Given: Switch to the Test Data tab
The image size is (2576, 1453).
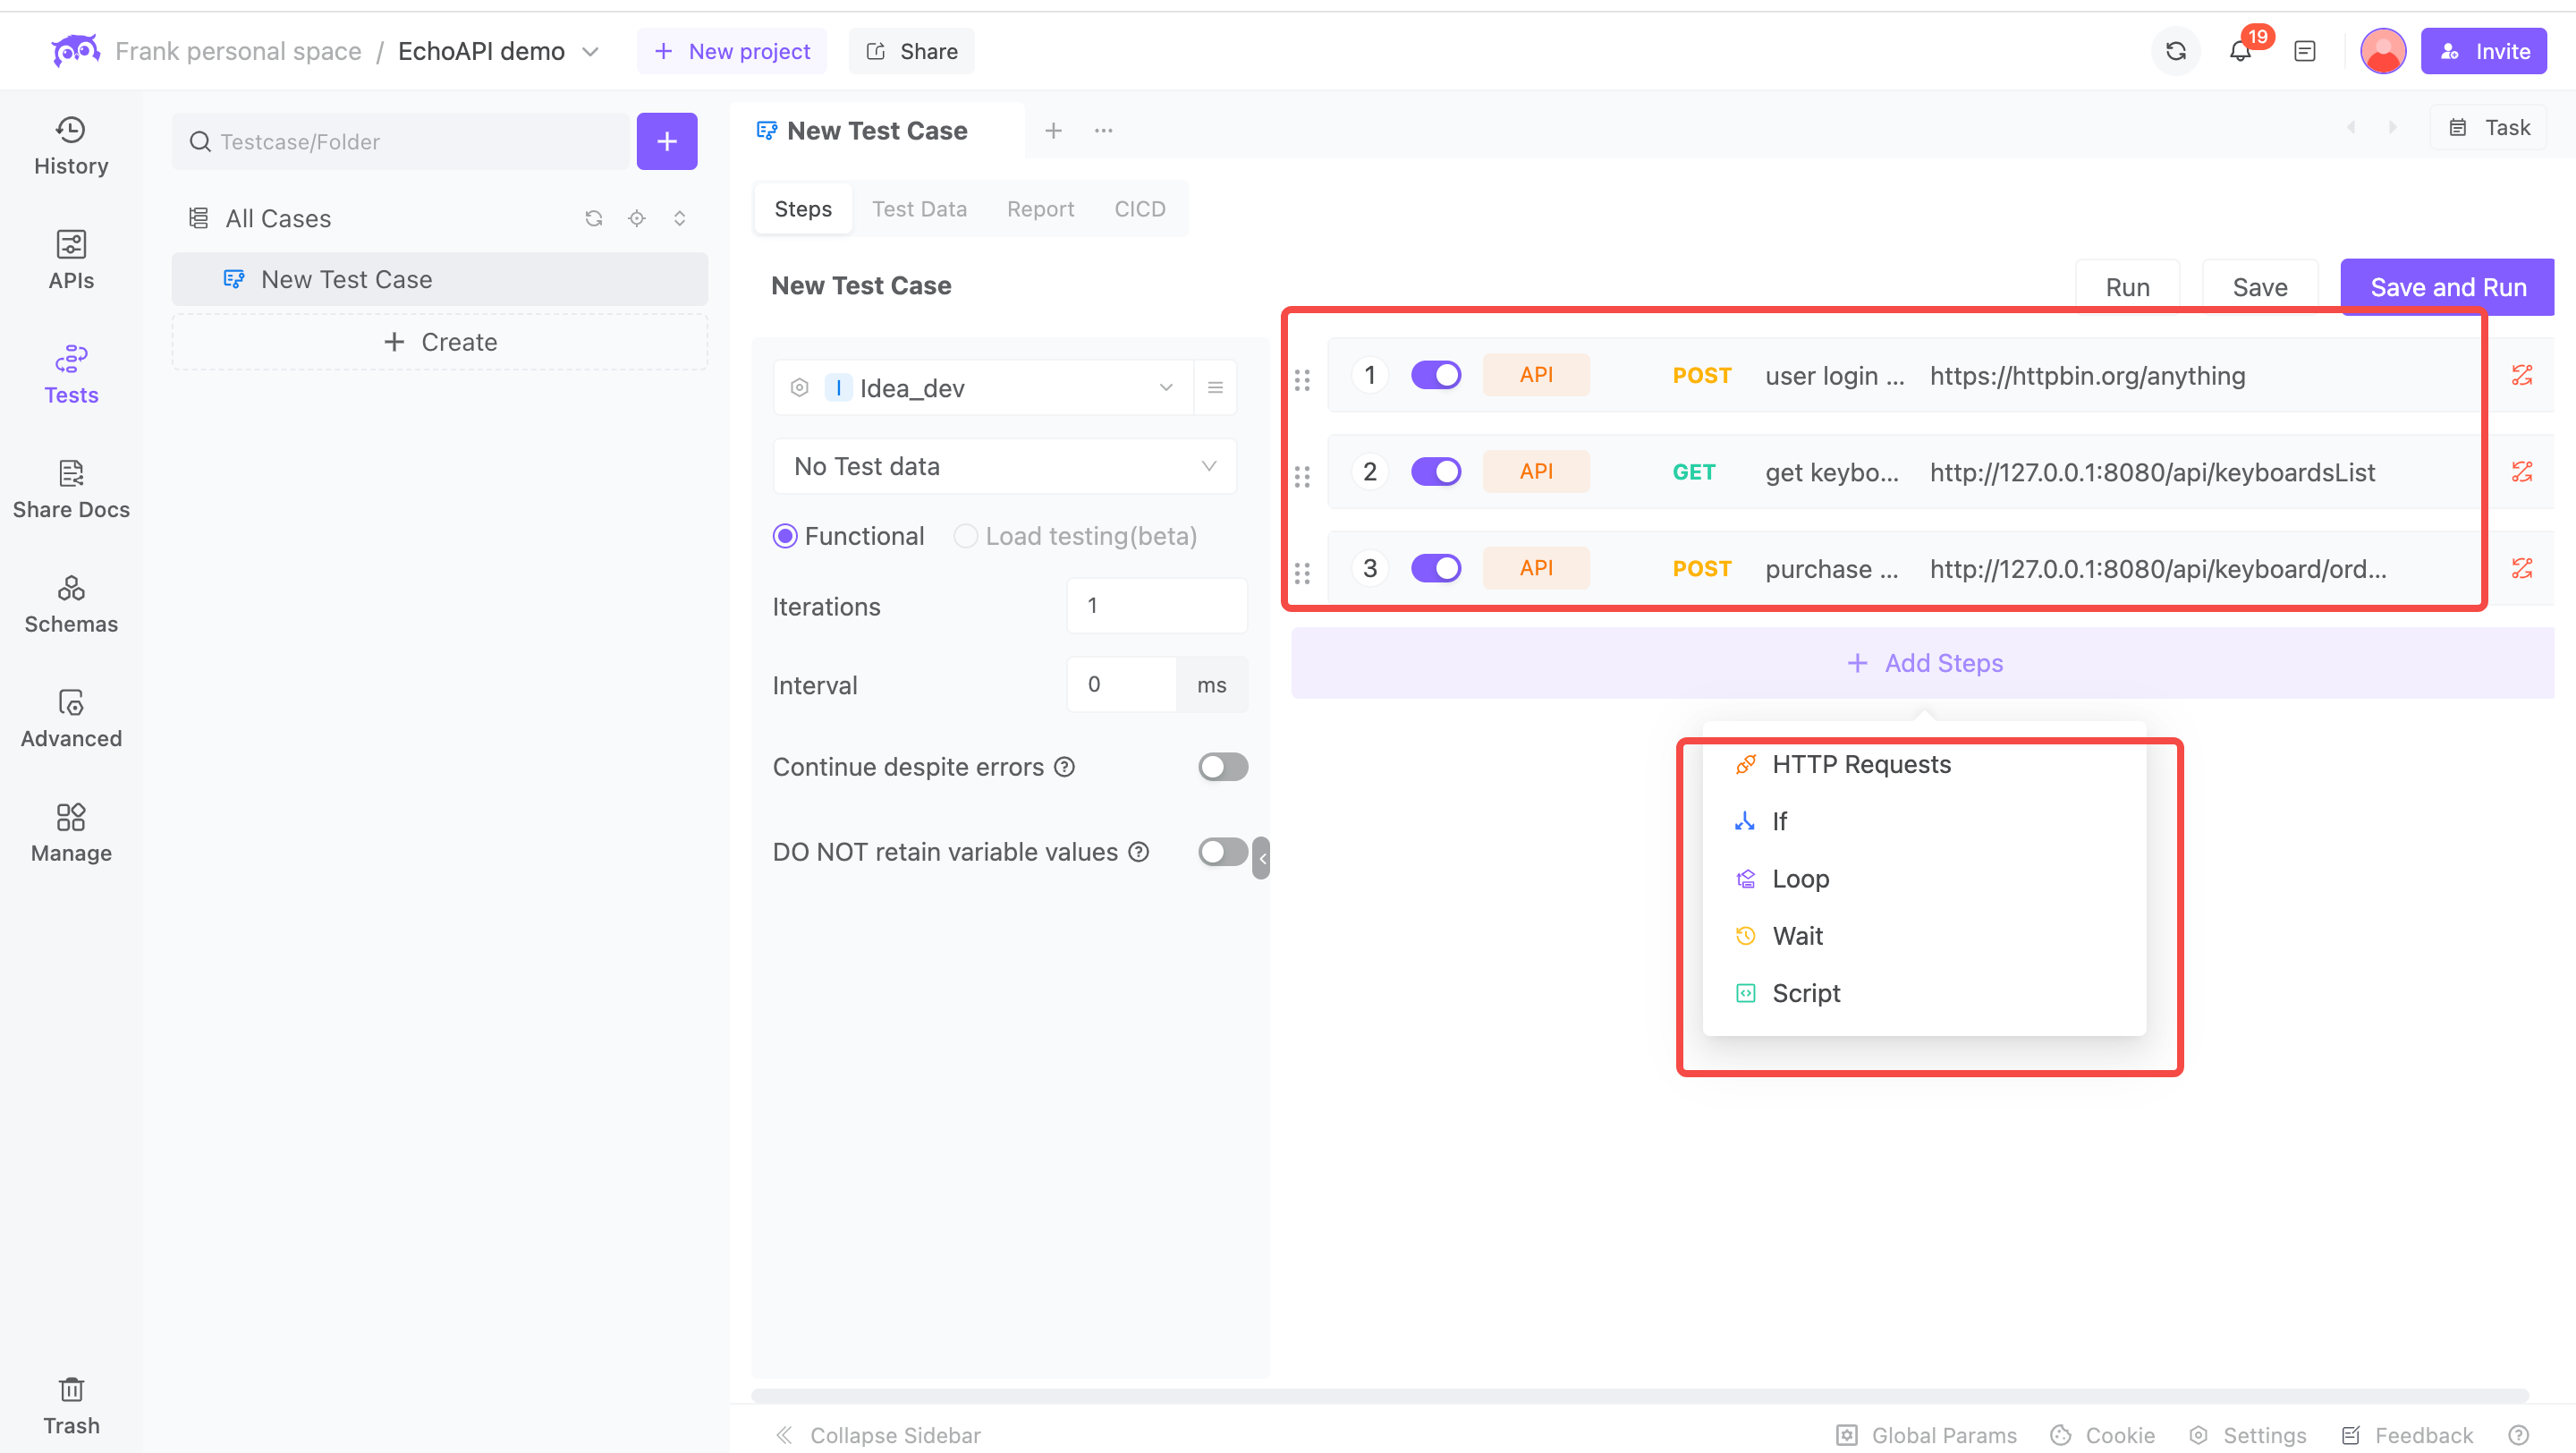Looking at the screenshot, I should [x=919, y=208].
